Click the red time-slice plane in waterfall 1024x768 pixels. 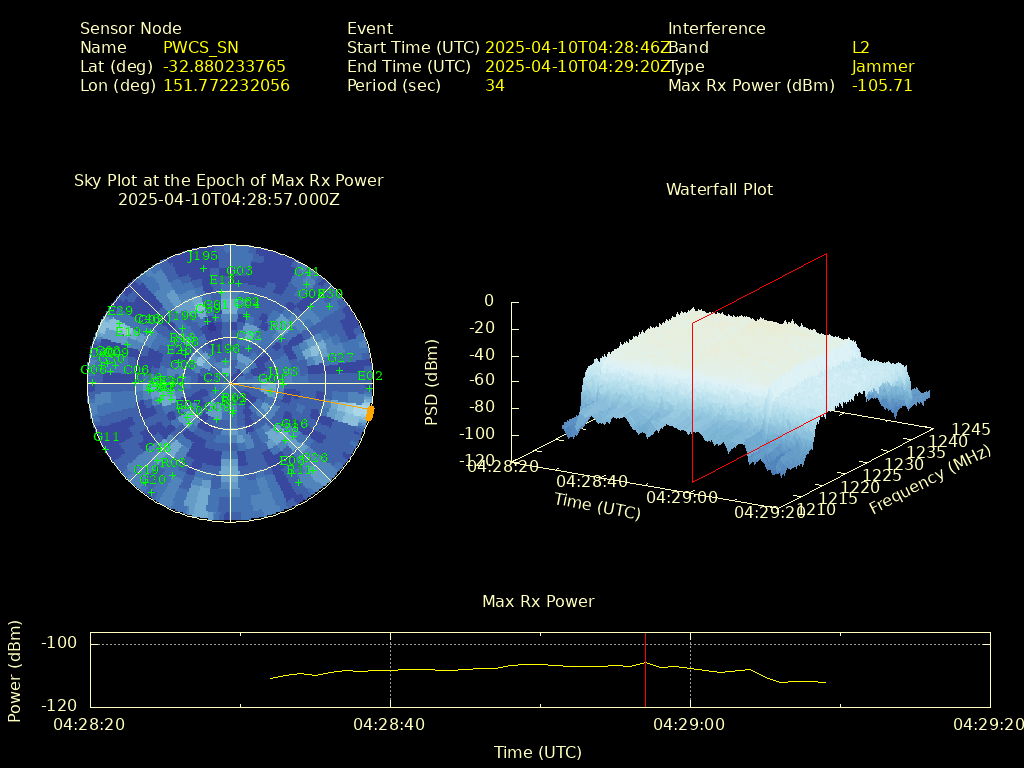coord(760,370)
